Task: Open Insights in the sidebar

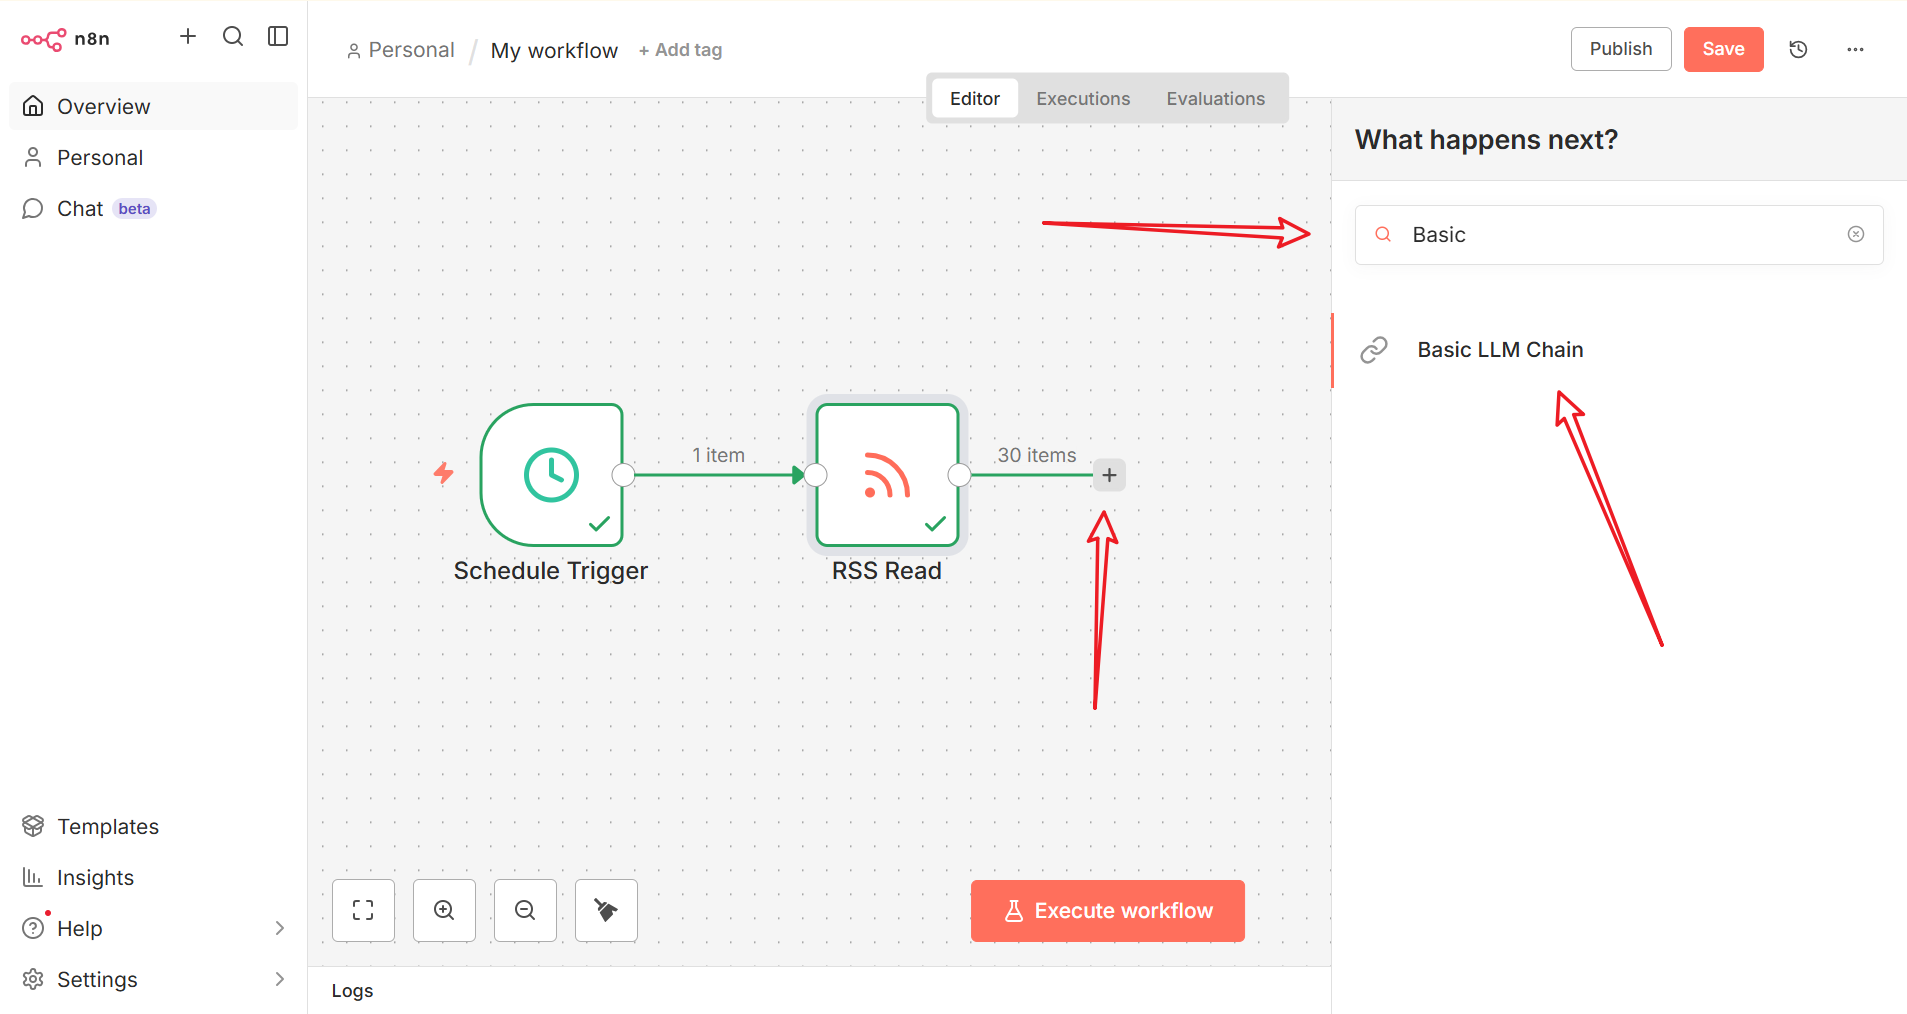Action: point(153,877)
